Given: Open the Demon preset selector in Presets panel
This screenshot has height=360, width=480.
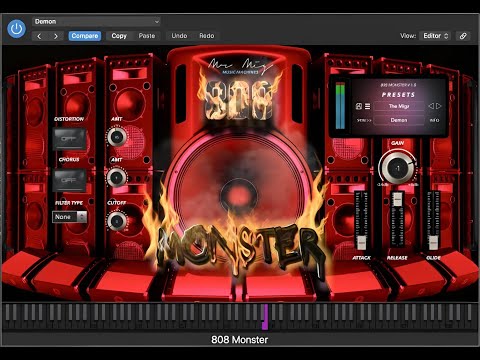Looking at the screenshot, I should coord(399,120).
